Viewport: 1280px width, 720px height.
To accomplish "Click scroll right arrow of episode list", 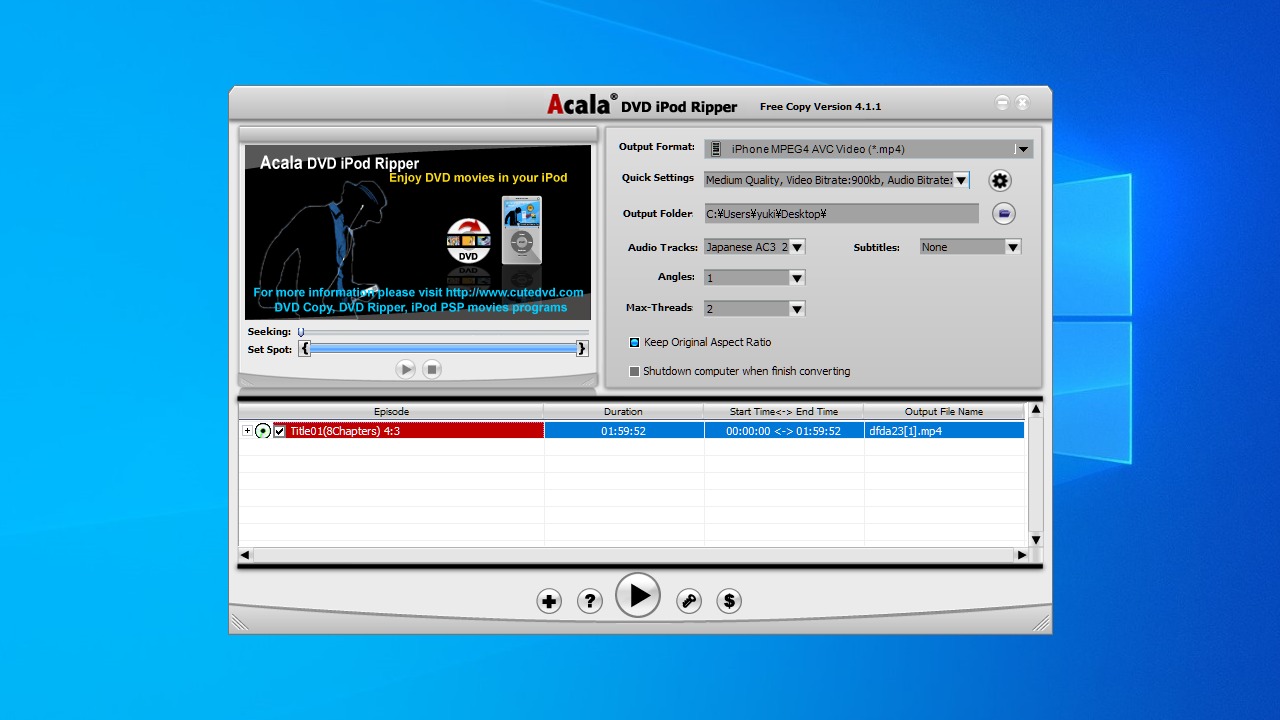I will pyautogui.click(x=1021, y=554).
